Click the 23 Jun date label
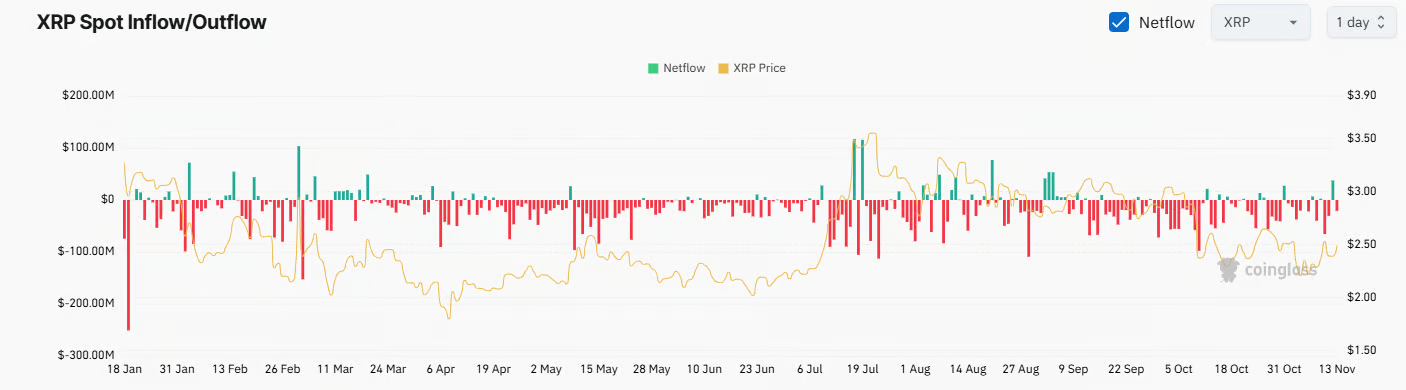1406x390 pixels. pos(757,369)
